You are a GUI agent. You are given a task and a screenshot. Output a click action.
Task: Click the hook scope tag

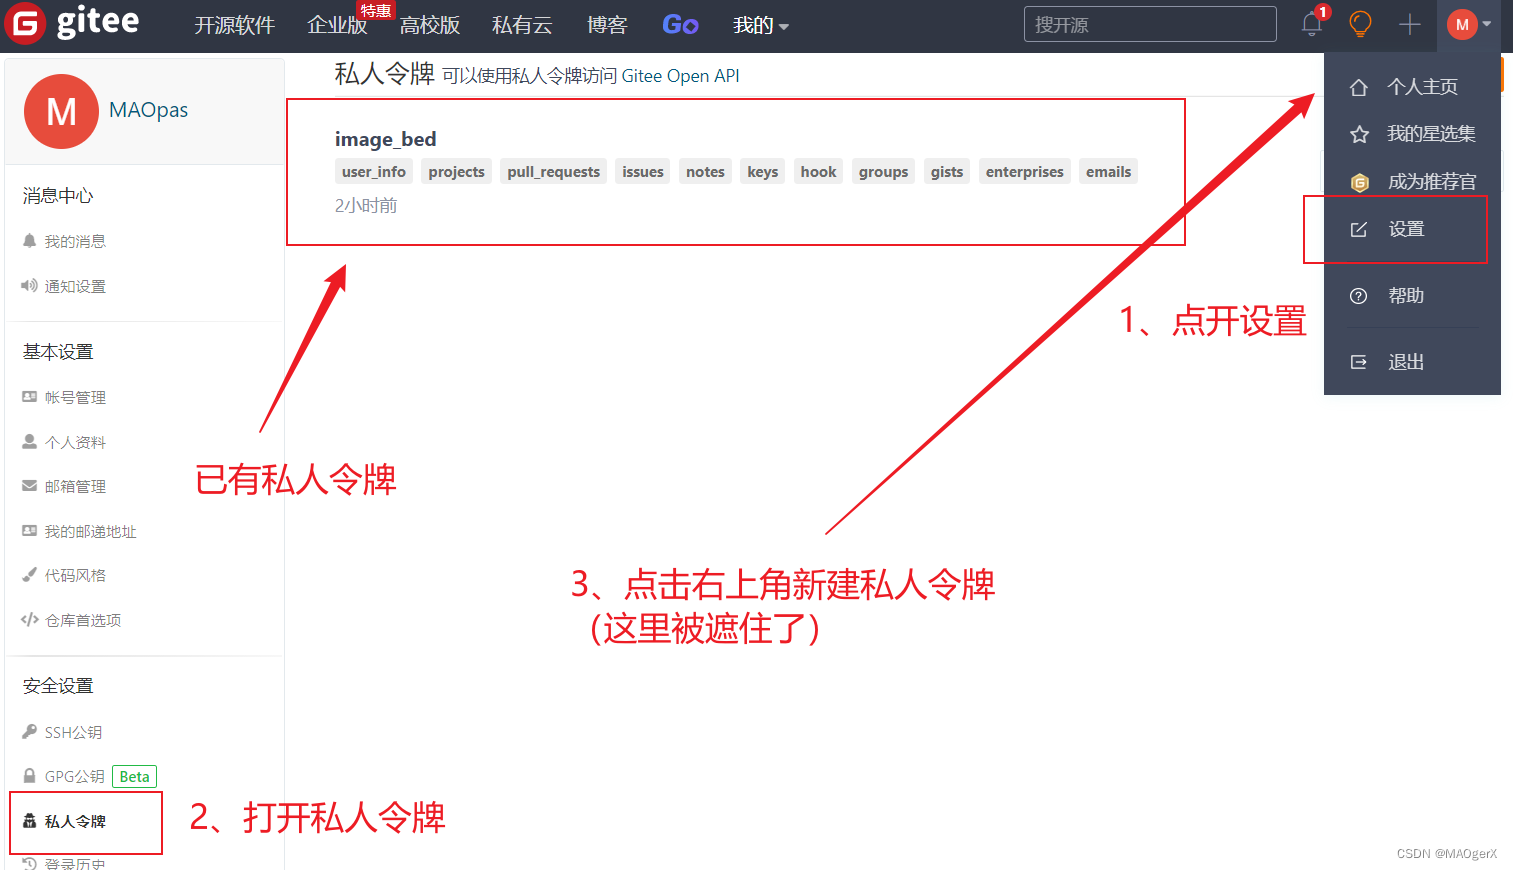click(818, 172)
